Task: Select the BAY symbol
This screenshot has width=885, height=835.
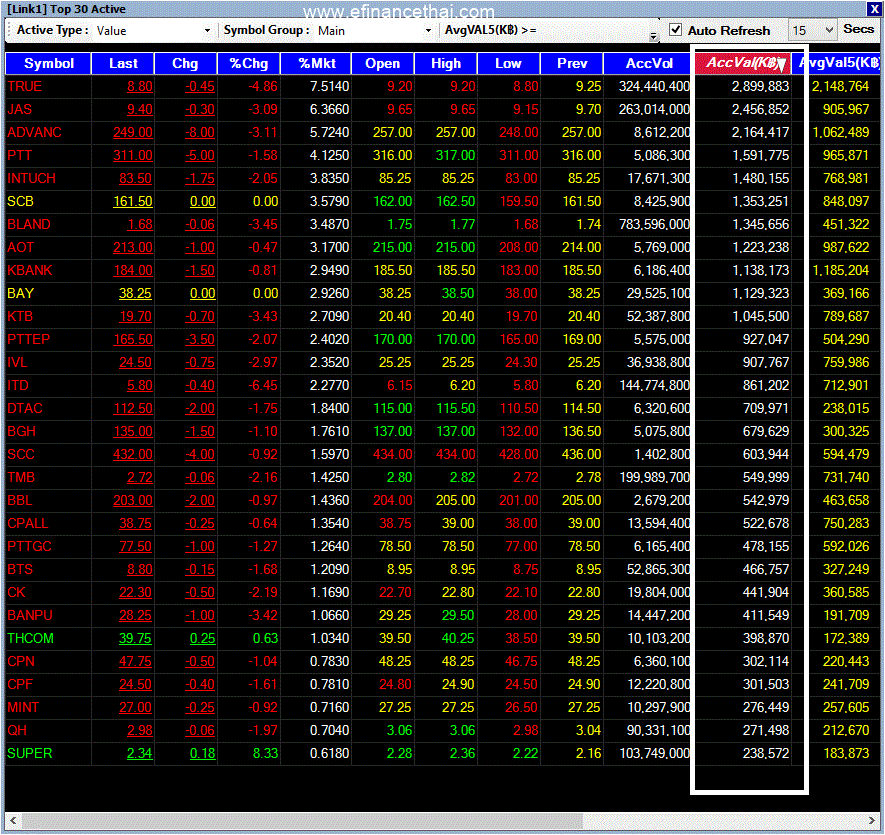Action: 20,294
